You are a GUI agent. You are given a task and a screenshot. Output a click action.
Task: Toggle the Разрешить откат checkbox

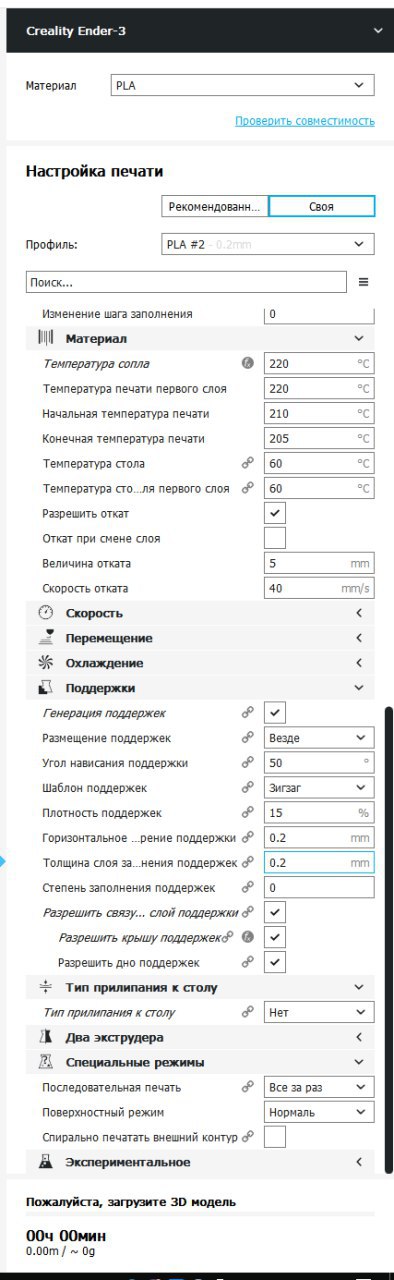click(275, 513)
